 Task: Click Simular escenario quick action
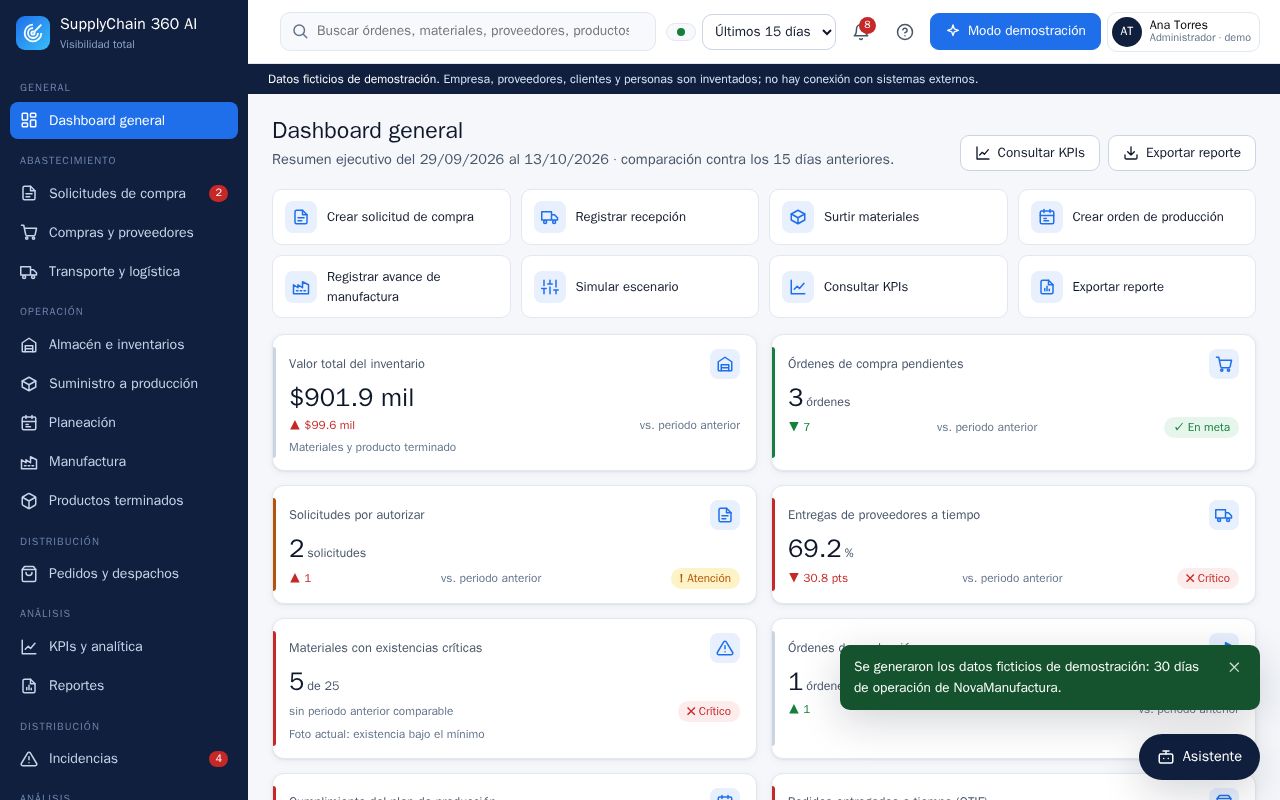[x=640, y=287]
